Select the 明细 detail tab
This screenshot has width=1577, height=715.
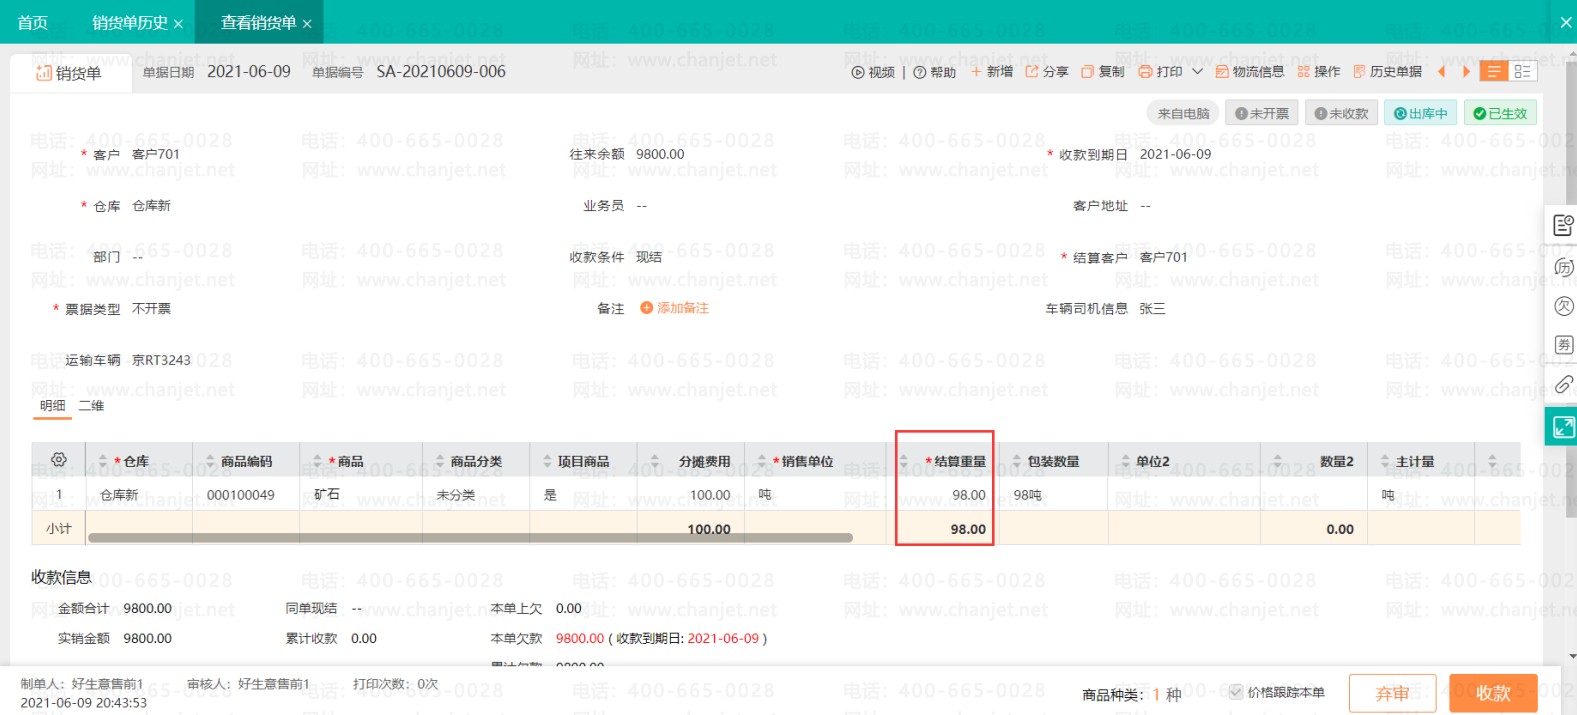[52, 405]
